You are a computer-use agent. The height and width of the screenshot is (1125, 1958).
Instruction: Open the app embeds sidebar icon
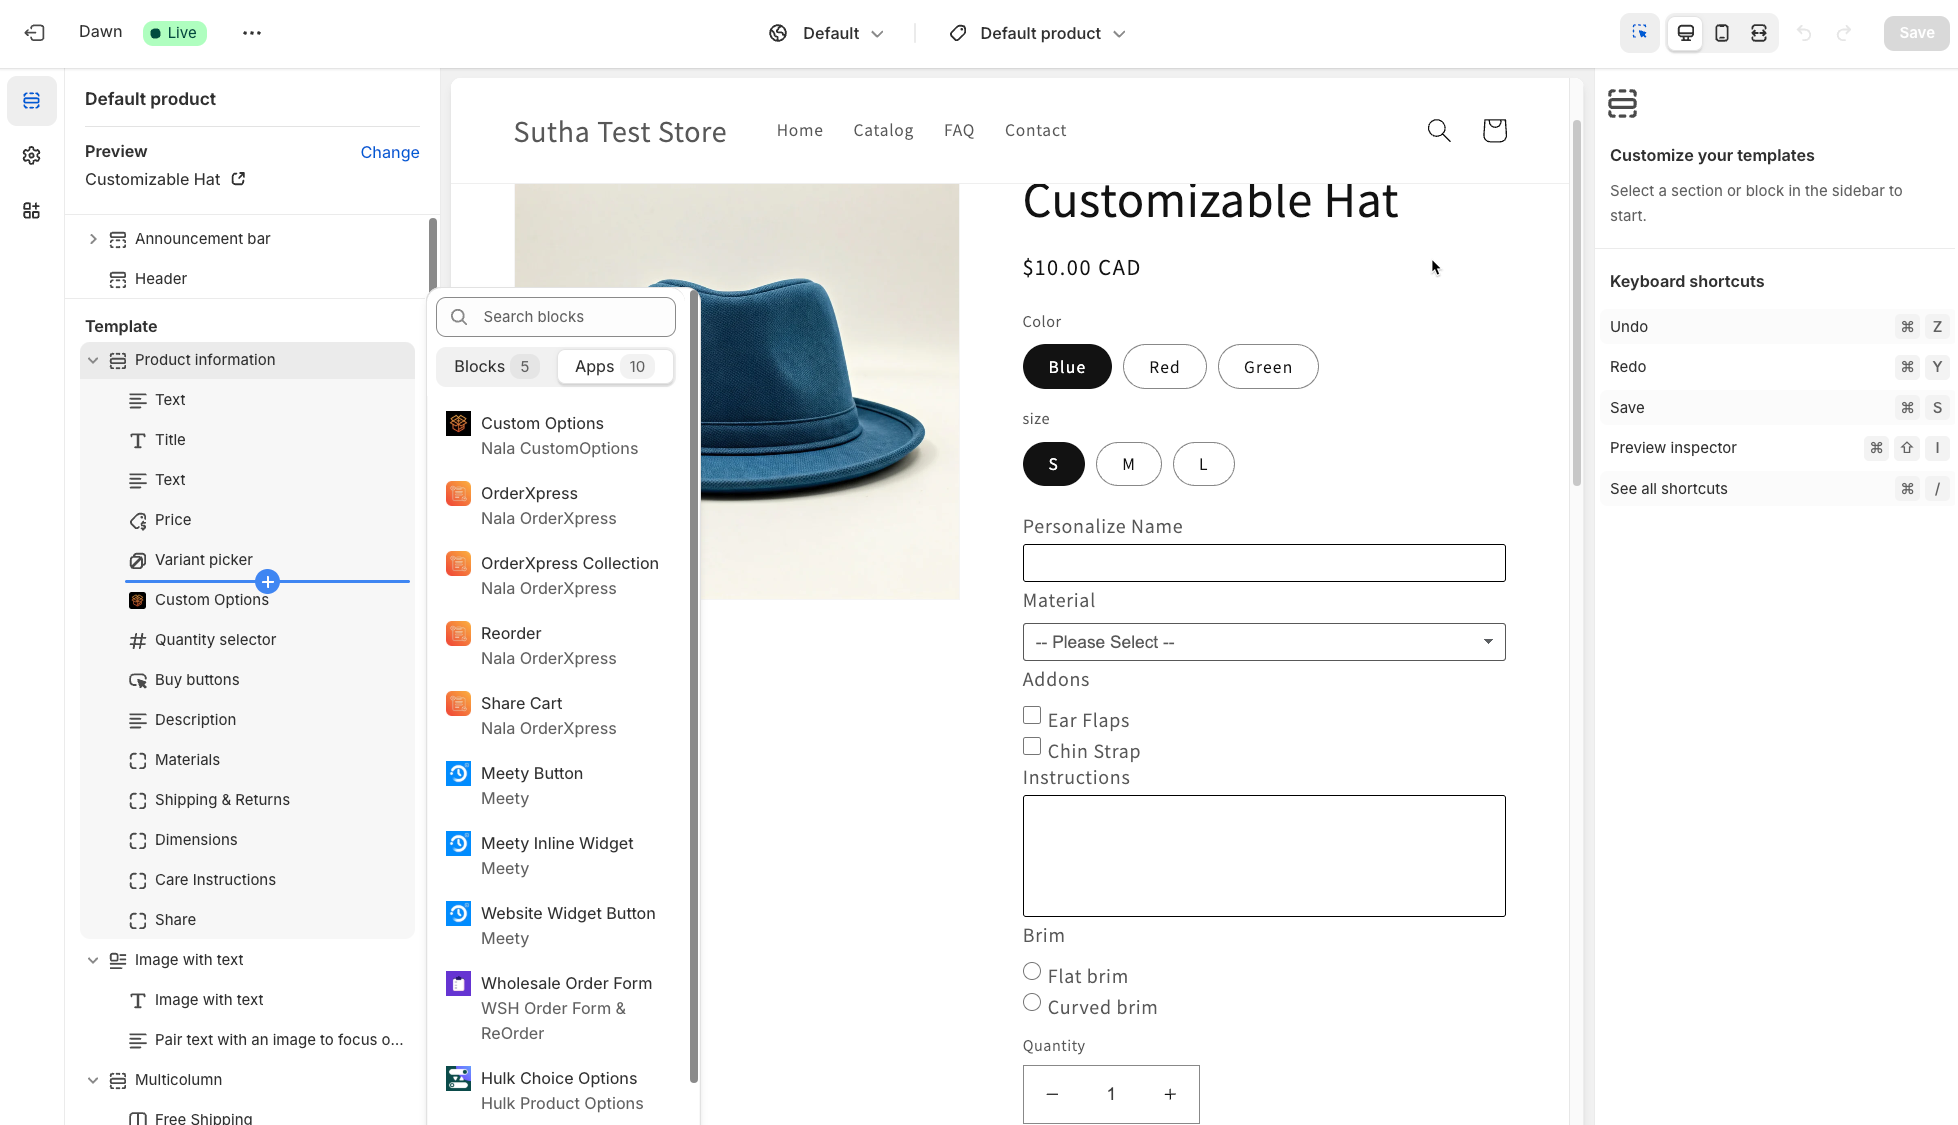point(32,210)
